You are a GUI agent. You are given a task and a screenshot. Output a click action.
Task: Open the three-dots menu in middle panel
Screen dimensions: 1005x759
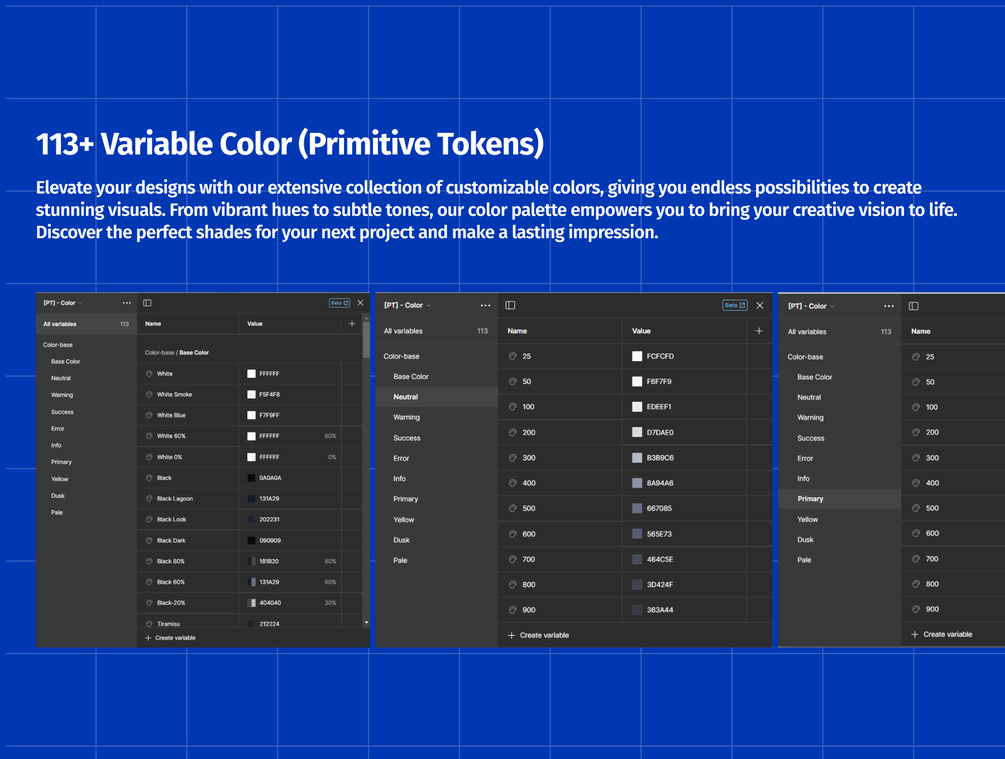(485, 305)
